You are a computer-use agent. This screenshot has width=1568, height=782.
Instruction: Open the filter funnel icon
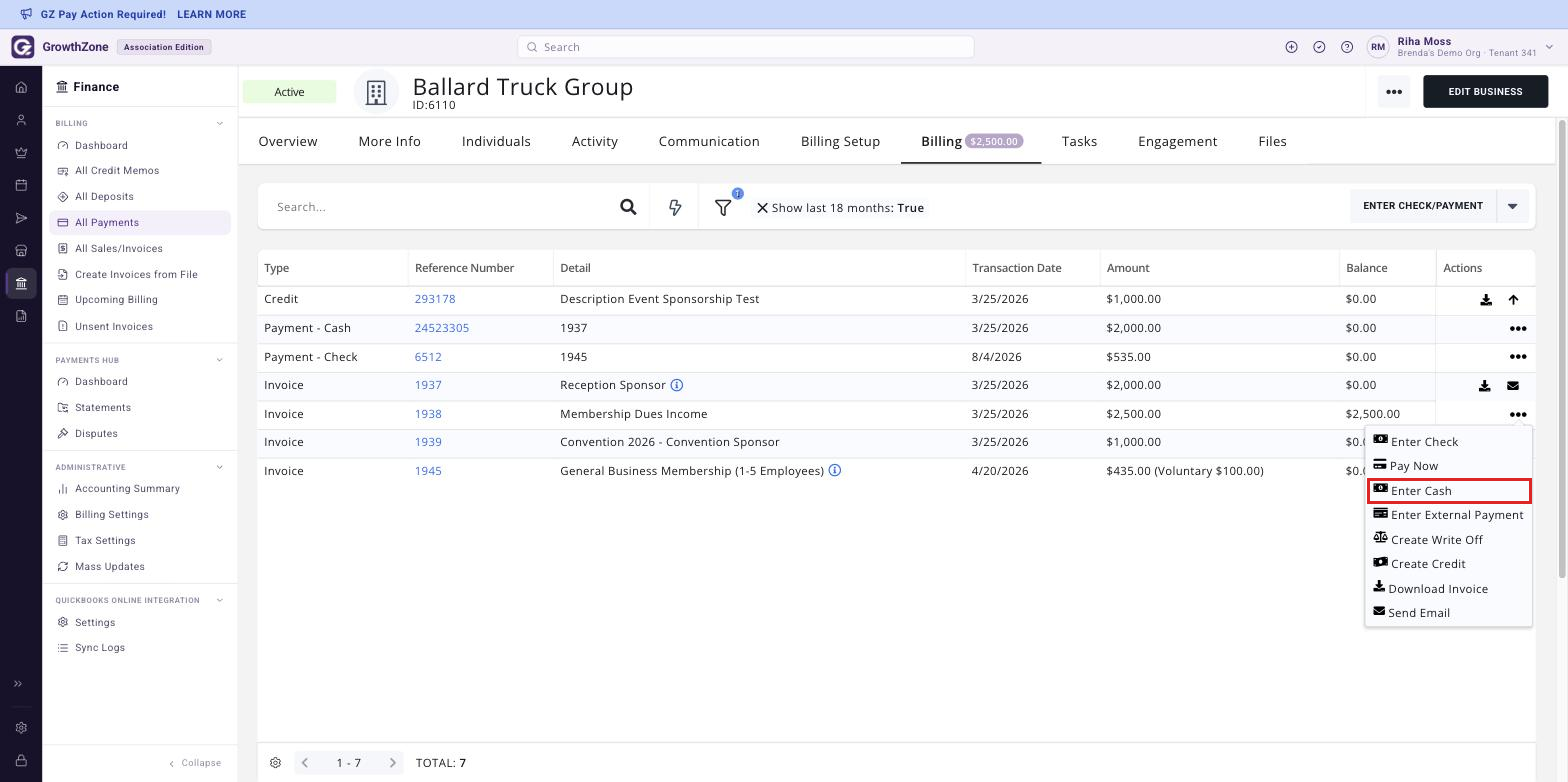tap(723, 207)
